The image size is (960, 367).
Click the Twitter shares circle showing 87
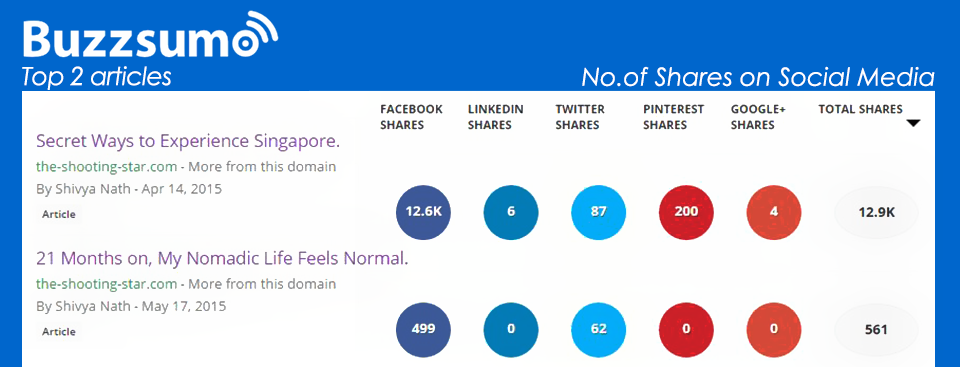(x=598, y=212)
